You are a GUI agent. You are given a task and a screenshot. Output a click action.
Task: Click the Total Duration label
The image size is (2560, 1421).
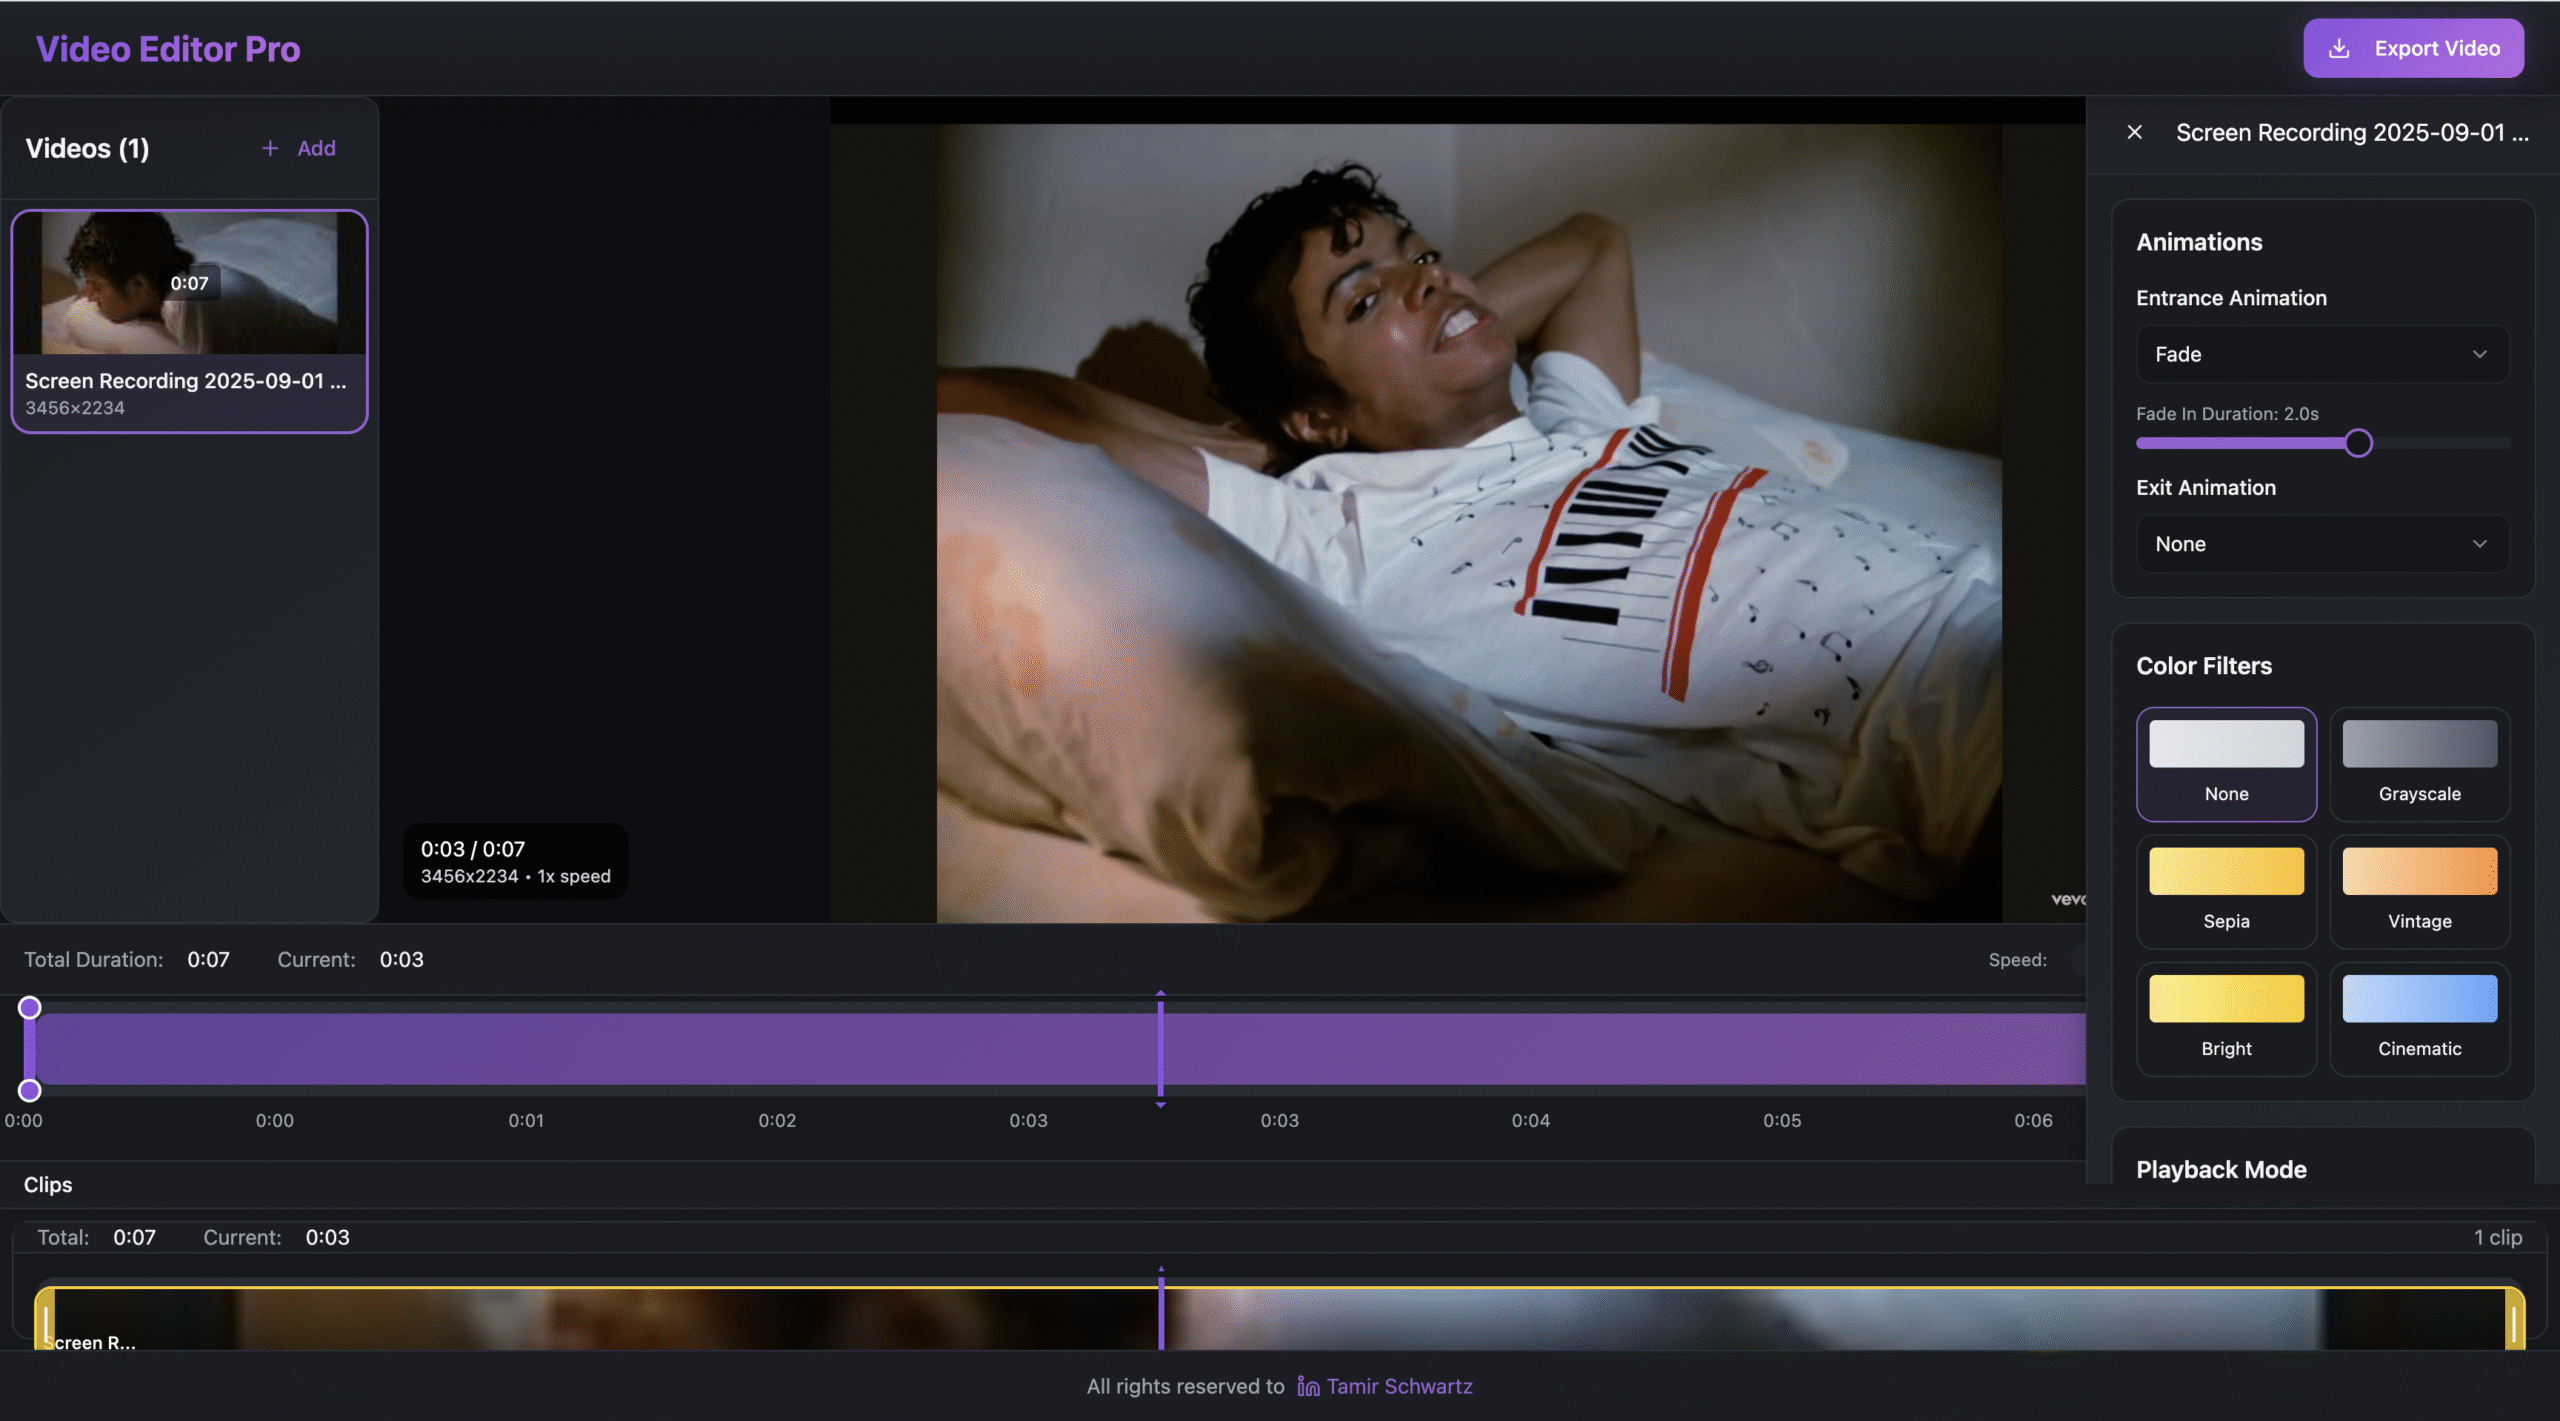(93, 960)
